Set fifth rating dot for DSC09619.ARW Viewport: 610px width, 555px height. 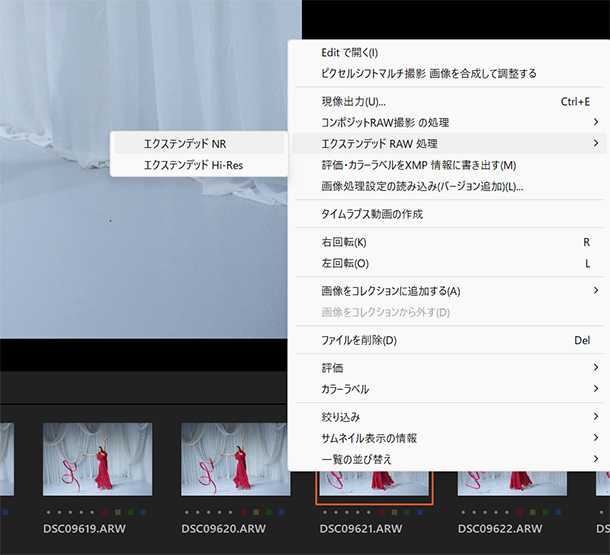click(x=92, y=512)
